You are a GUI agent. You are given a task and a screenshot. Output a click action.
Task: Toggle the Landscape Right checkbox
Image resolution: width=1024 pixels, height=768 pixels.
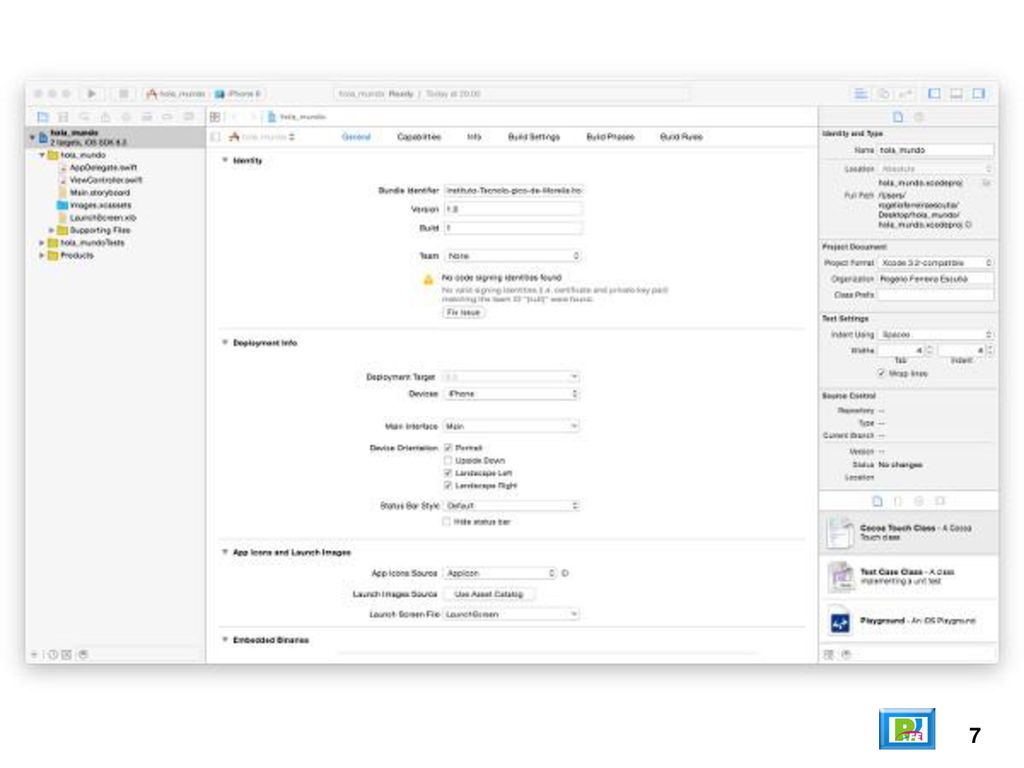(x=448, y=485)
